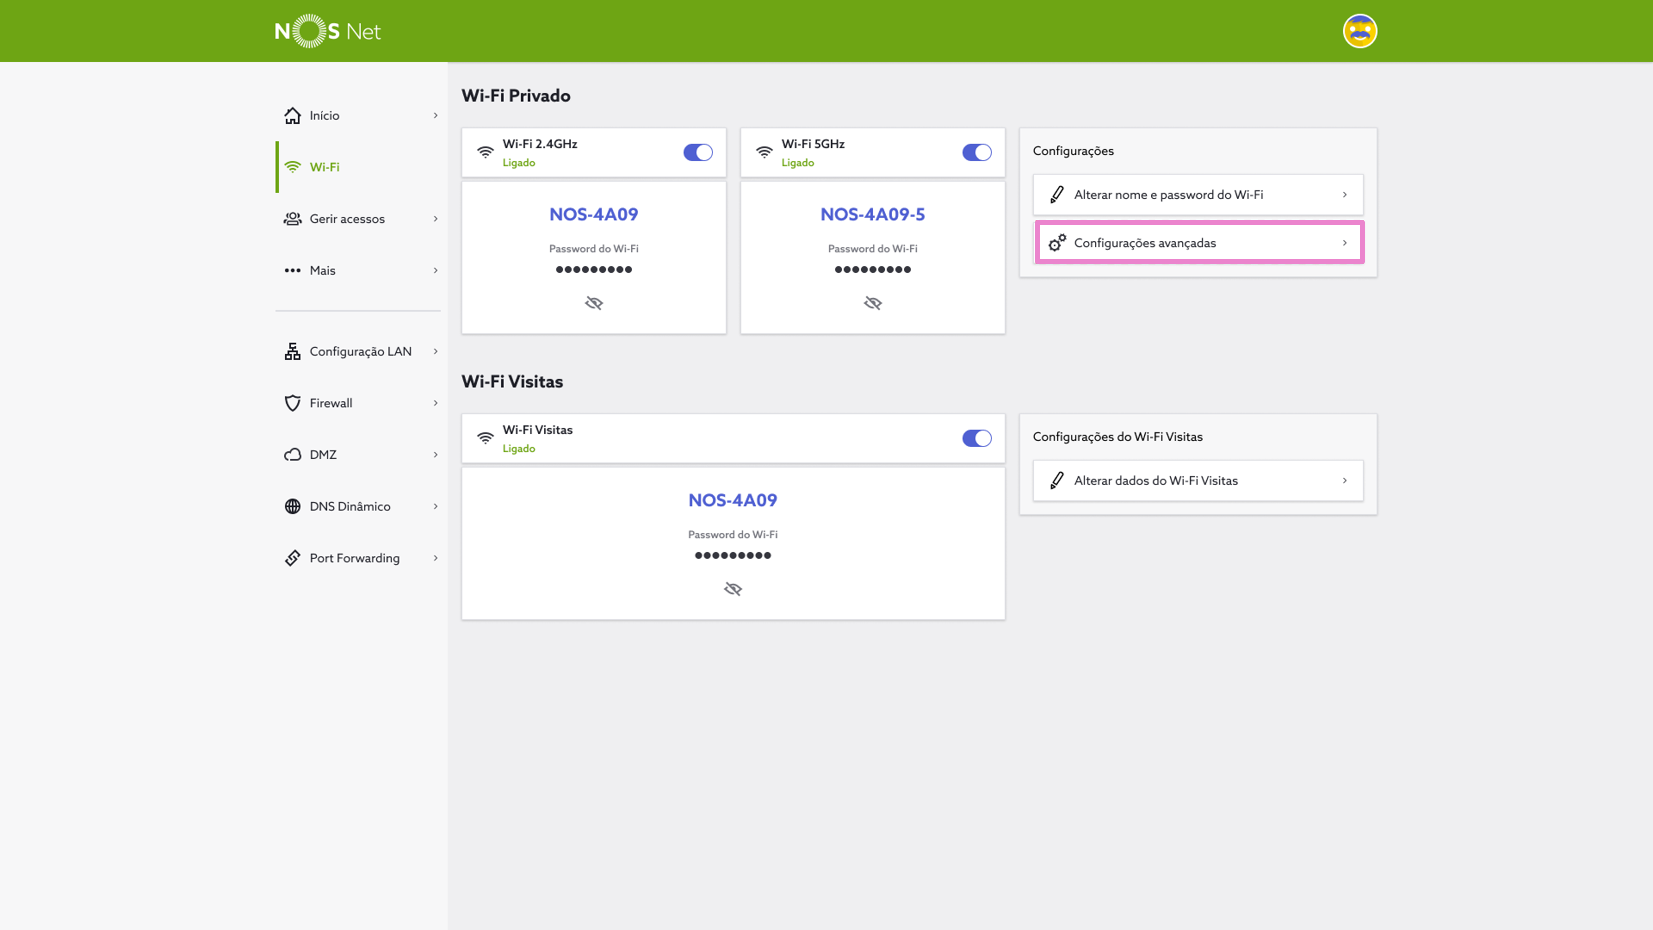
Task: Reveal password for NOS-4A09-5 network
Action: click(873, 303)
